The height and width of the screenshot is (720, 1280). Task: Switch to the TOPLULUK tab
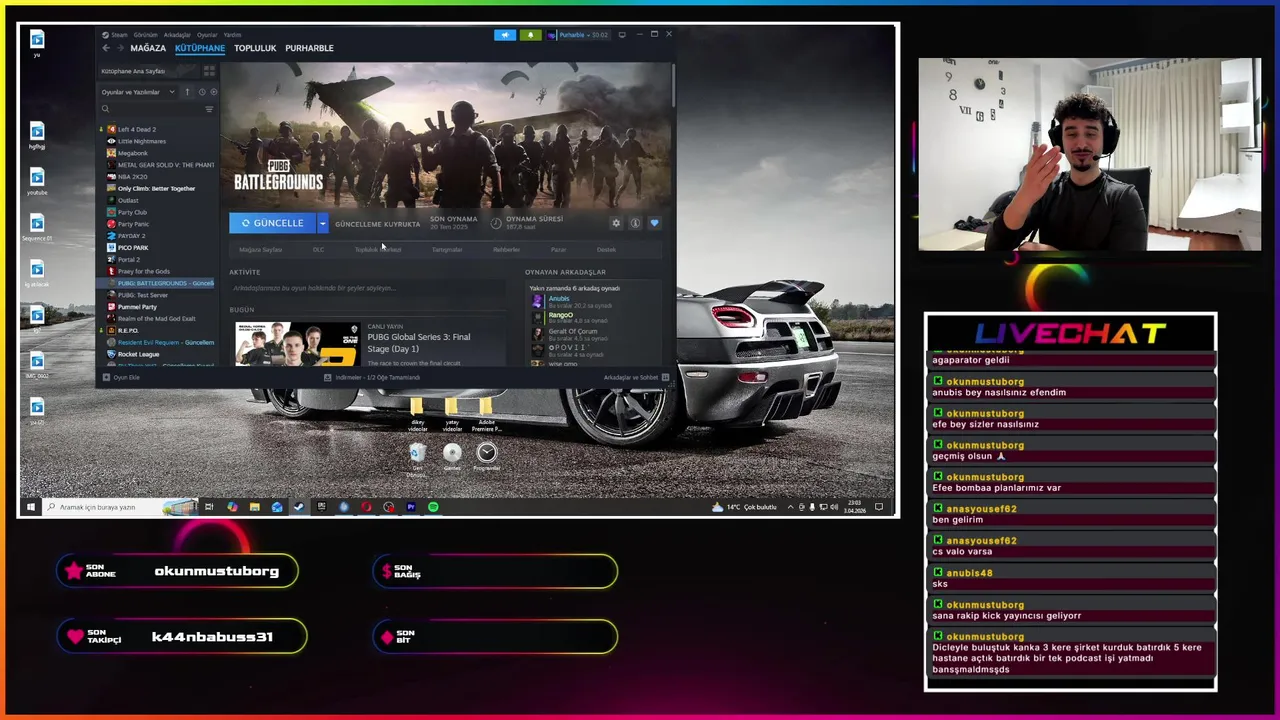[x=255, y=48]
